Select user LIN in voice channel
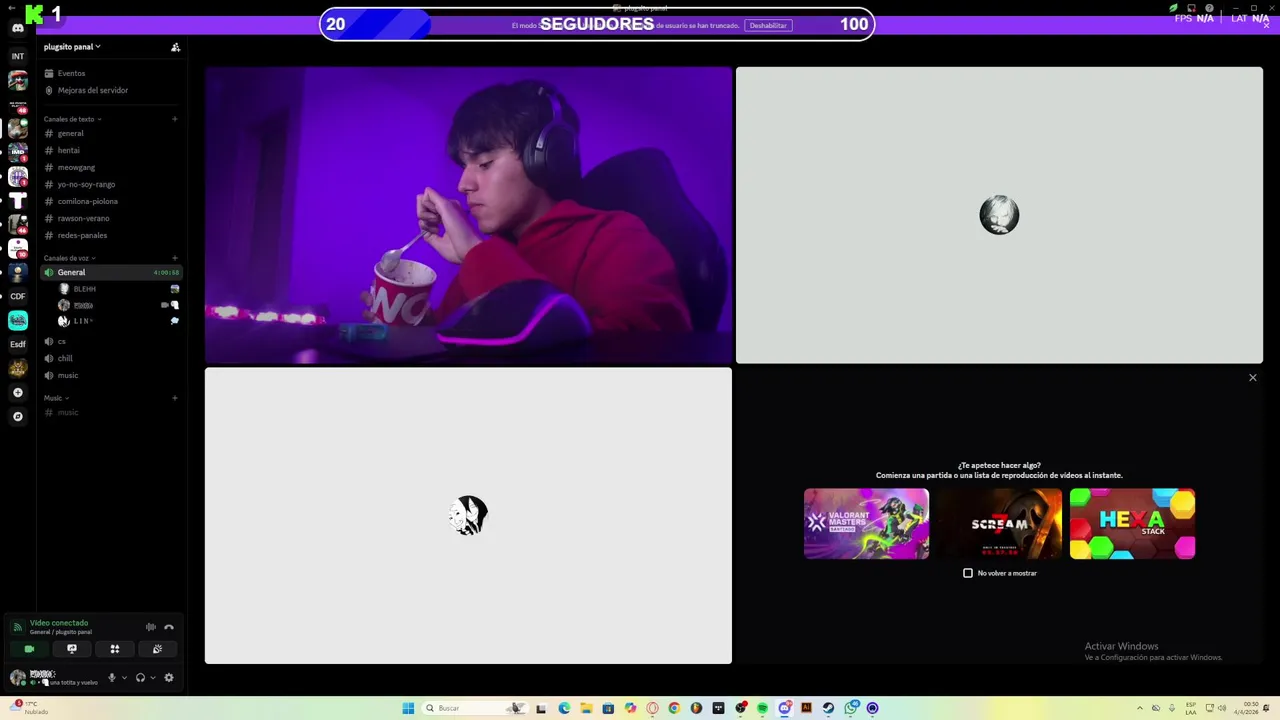This screenshot has width=1280, height=720. click(x=118, y=321)
